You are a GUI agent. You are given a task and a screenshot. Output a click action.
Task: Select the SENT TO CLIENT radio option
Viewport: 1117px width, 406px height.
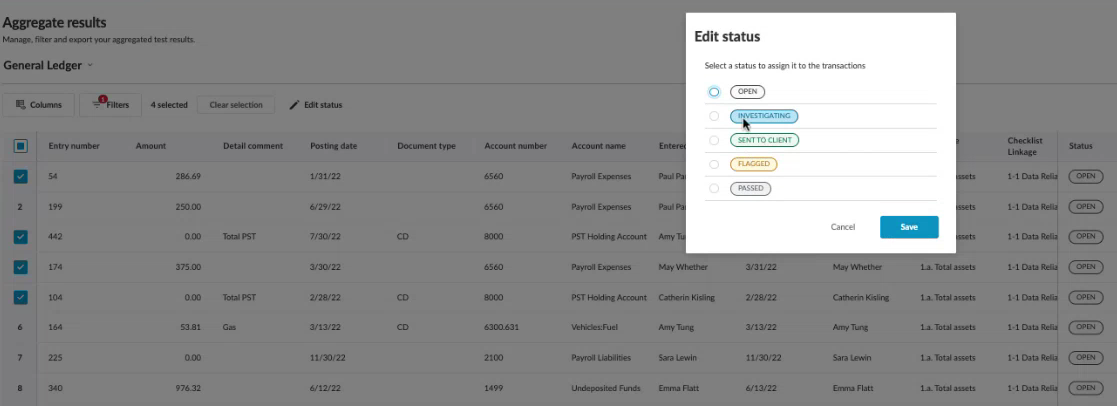pos(714,140)
